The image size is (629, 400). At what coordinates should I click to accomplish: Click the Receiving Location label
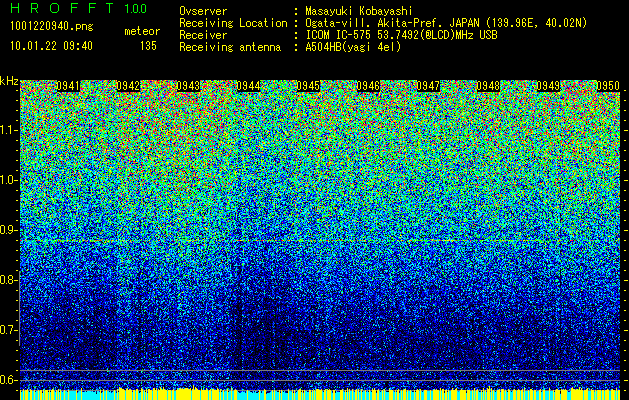(x=233, y=24)
